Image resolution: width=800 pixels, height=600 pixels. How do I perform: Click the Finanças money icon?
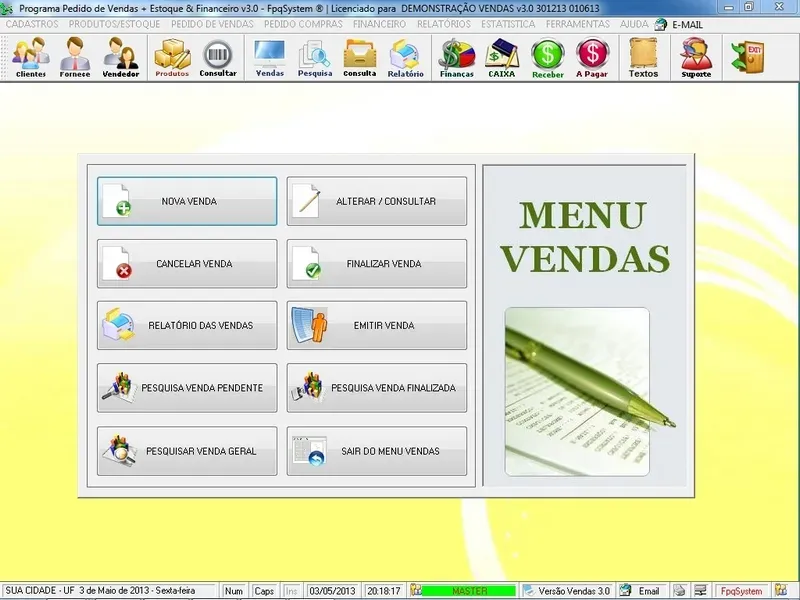tap(456, 57)
